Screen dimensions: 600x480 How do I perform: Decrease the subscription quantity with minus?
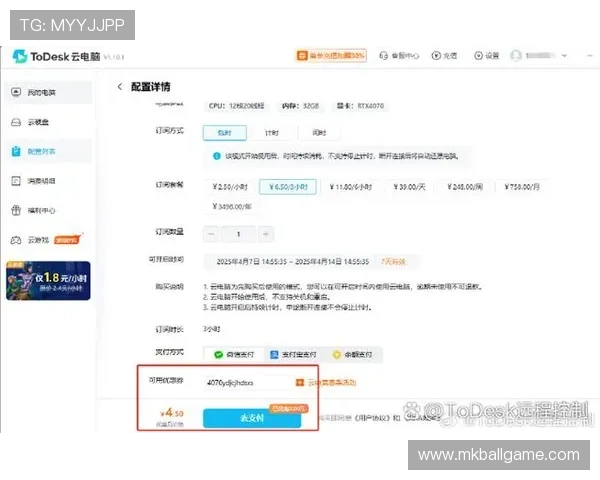[211, 234]
